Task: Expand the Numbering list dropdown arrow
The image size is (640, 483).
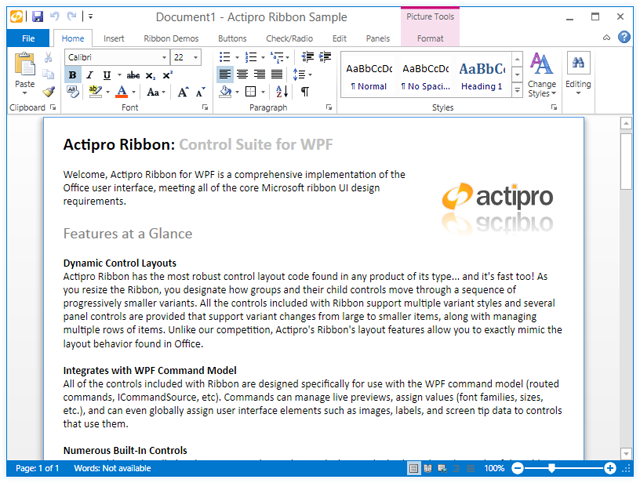Action: tap(263, 58)
